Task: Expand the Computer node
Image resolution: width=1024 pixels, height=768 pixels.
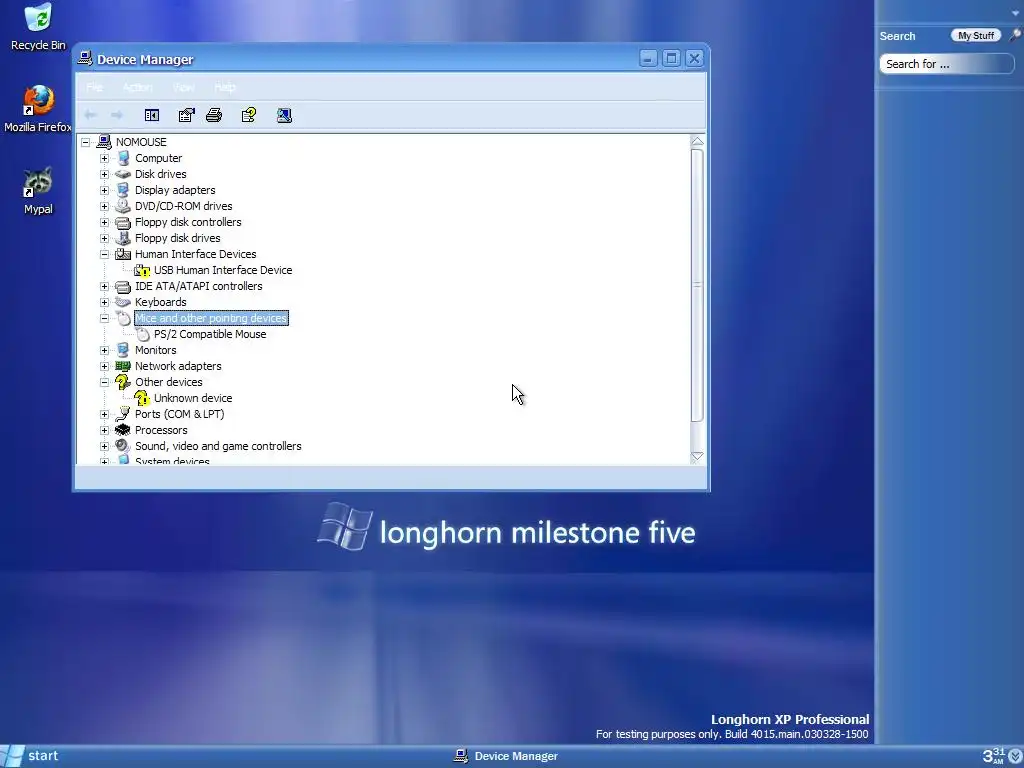Action: 104,158
